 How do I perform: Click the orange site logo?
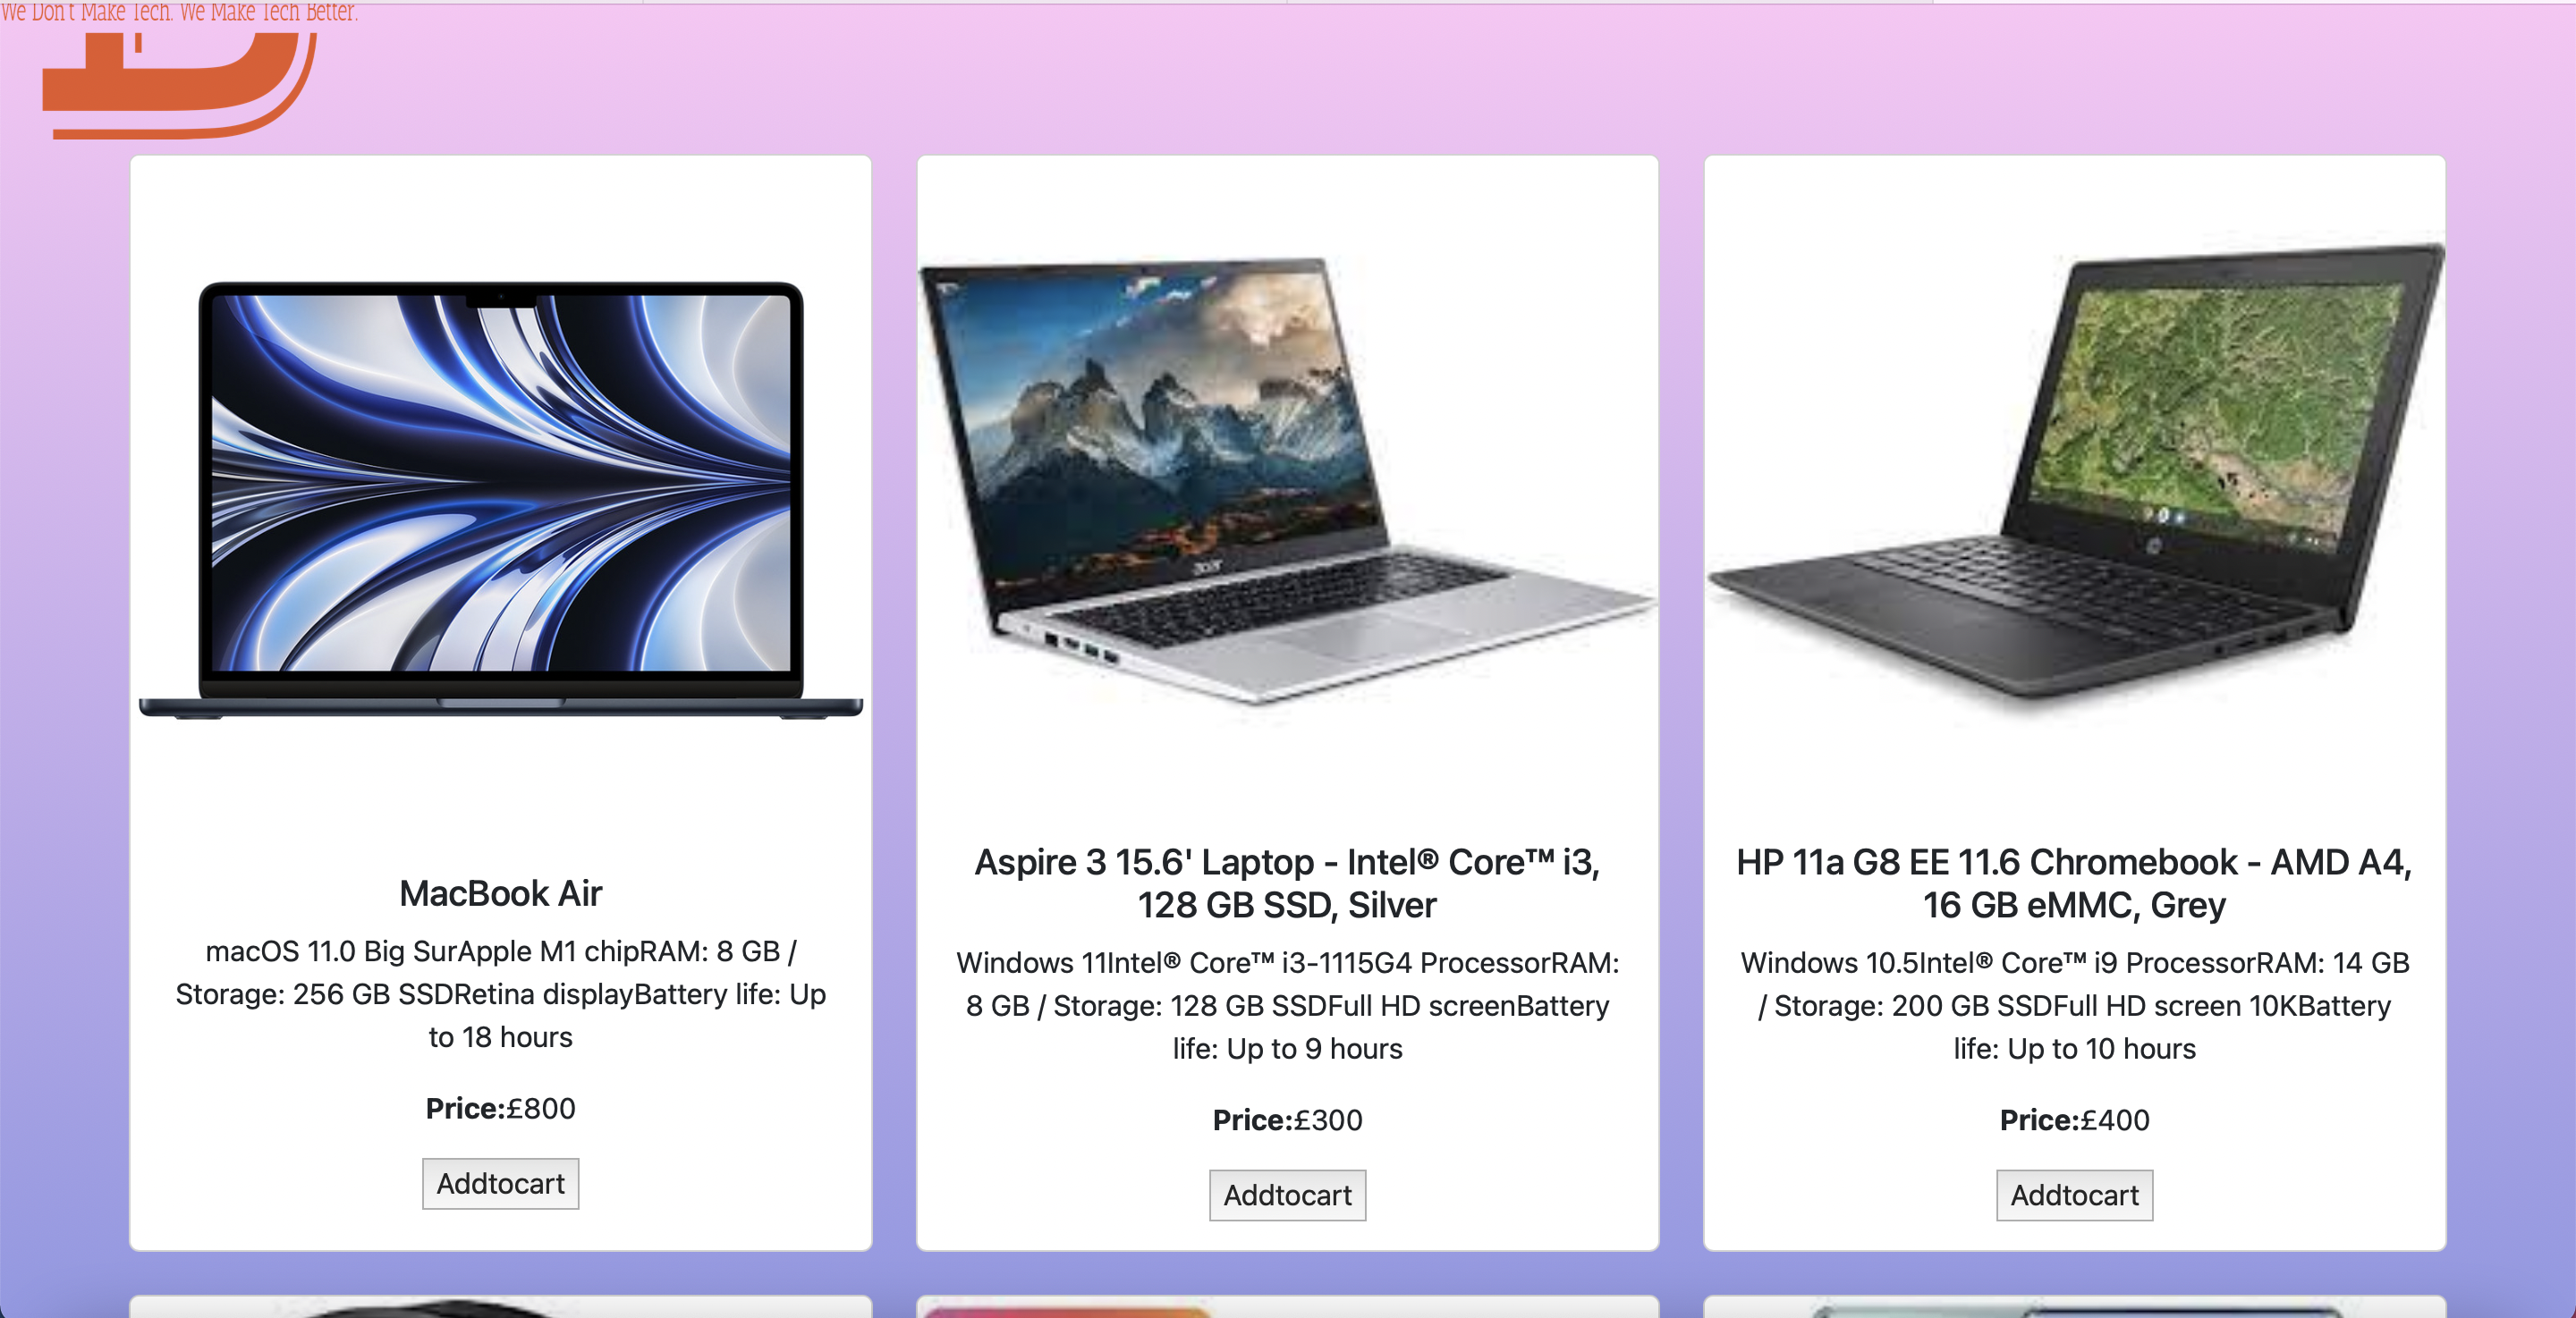pyautogui.click(x=180, y=85)
